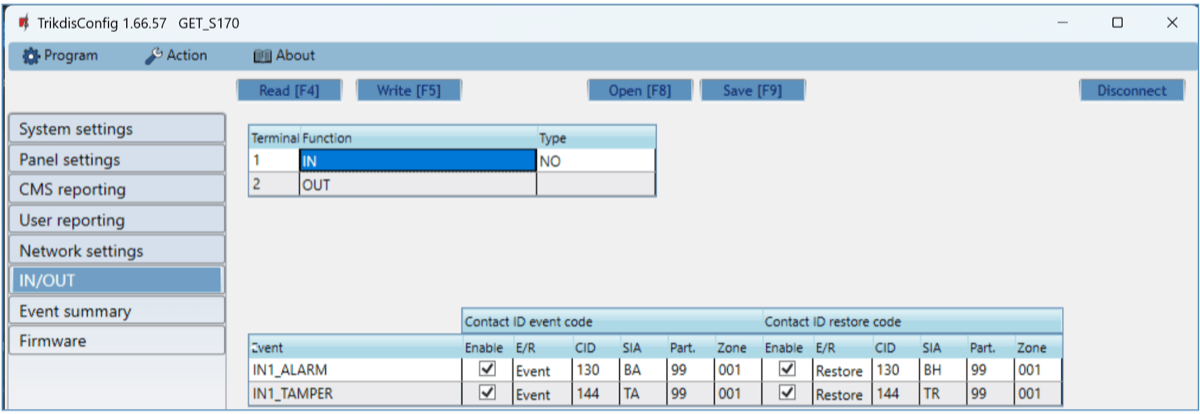Open Function dropdown for terminal 2 OUT
The height and width of the screenshot is (414, 1200).
pyautogui.click(x=417, y=184)
